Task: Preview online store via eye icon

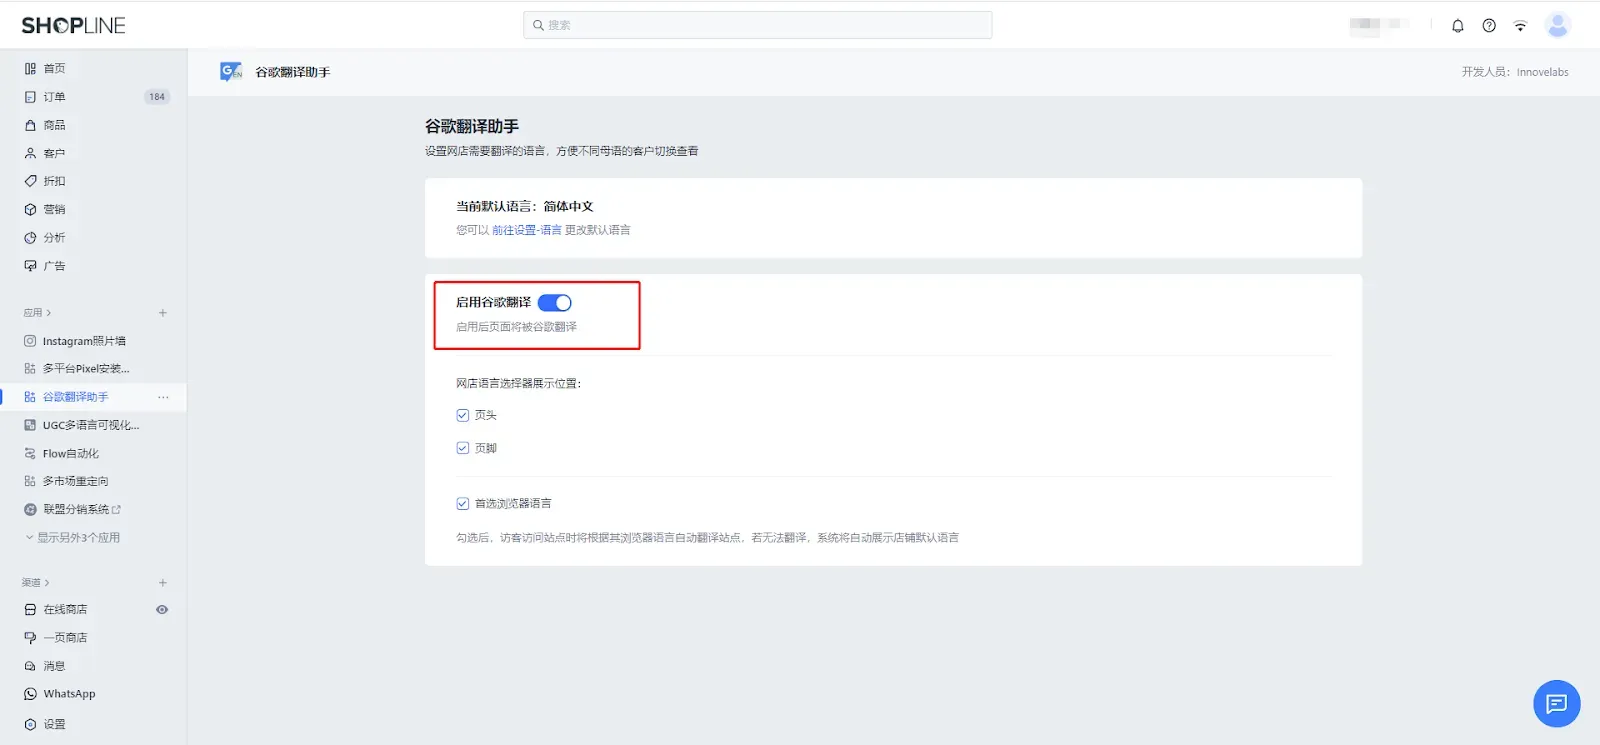Action: point(162,610)
